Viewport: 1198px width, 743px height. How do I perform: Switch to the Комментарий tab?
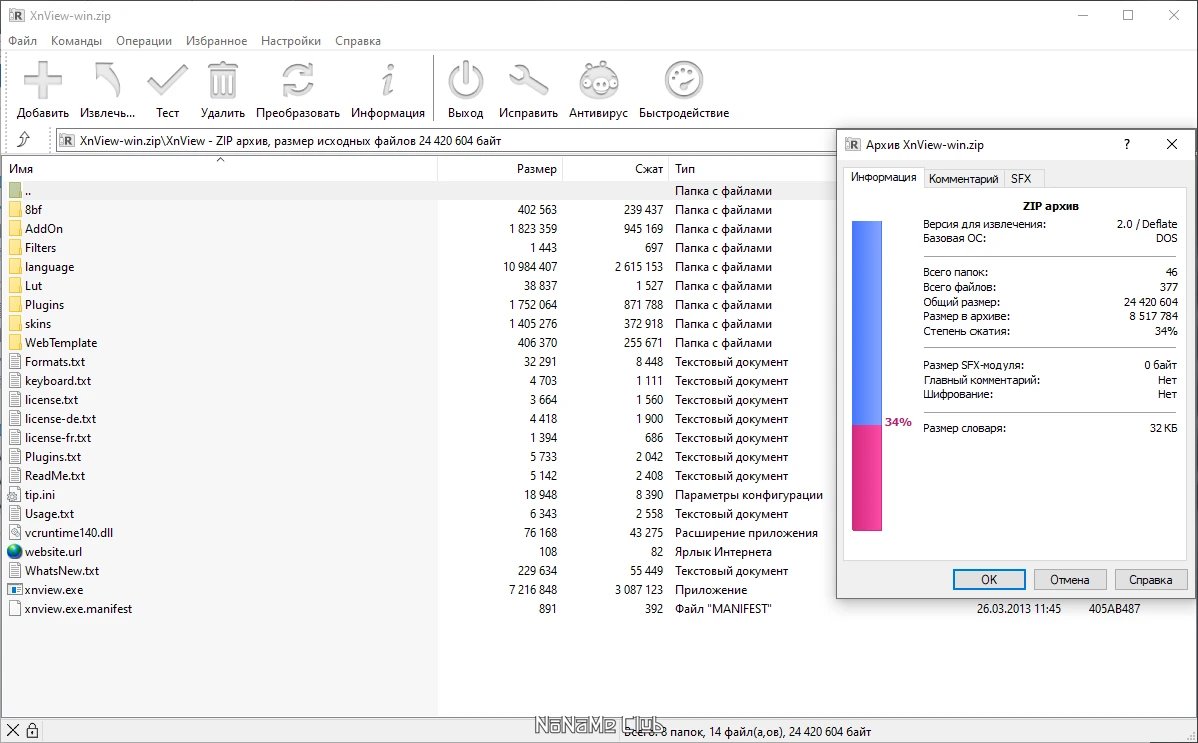963,179
